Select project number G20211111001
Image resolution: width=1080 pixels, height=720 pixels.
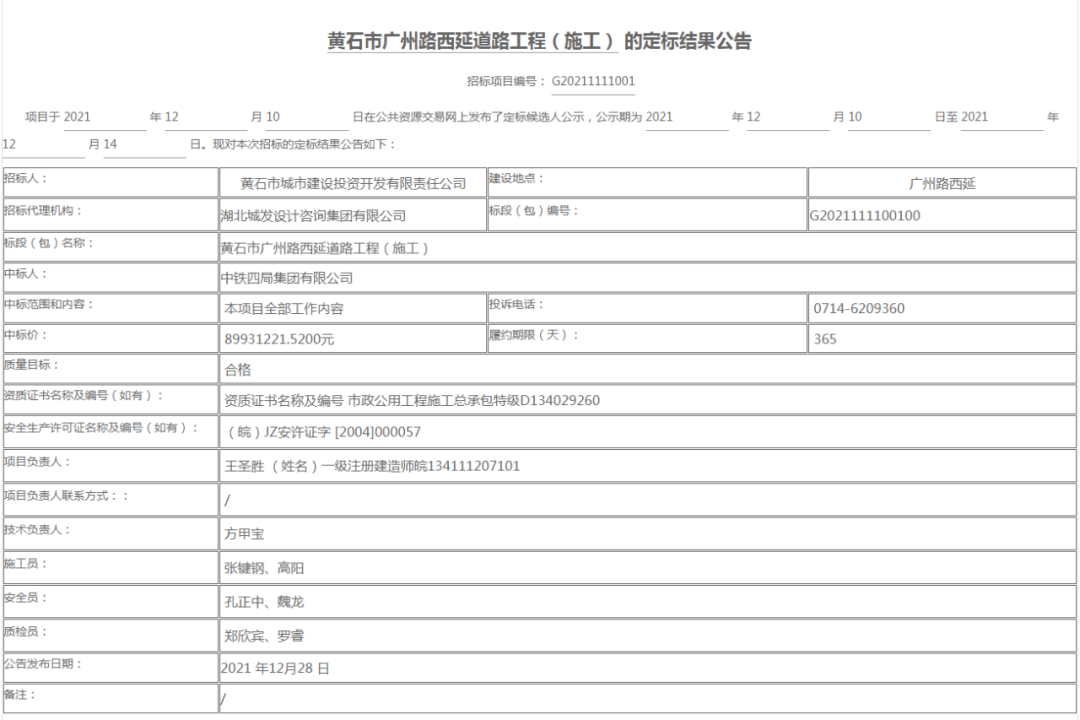593,81
